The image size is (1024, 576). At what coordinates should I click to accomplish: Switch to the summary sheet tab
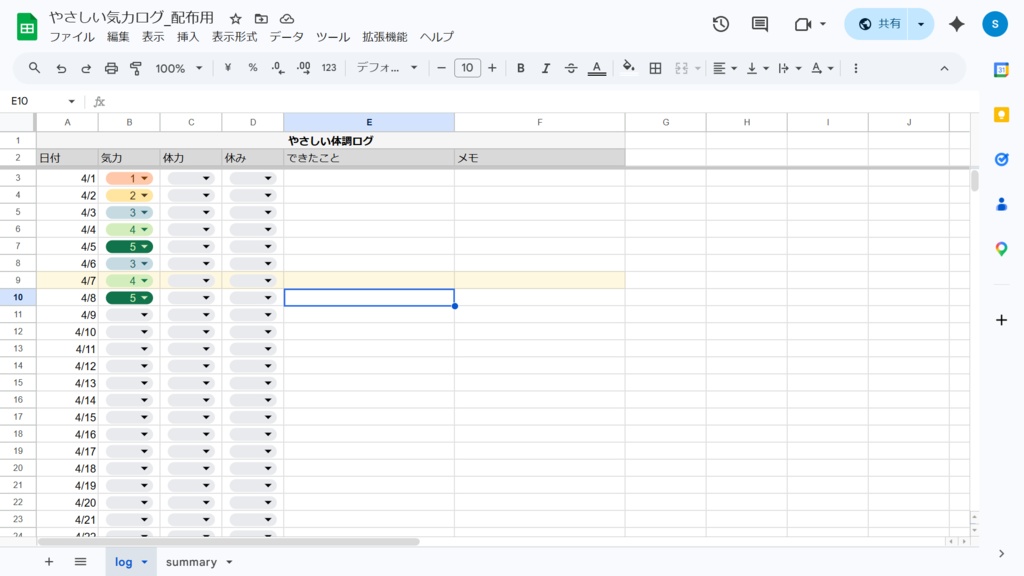coord(191,562)
